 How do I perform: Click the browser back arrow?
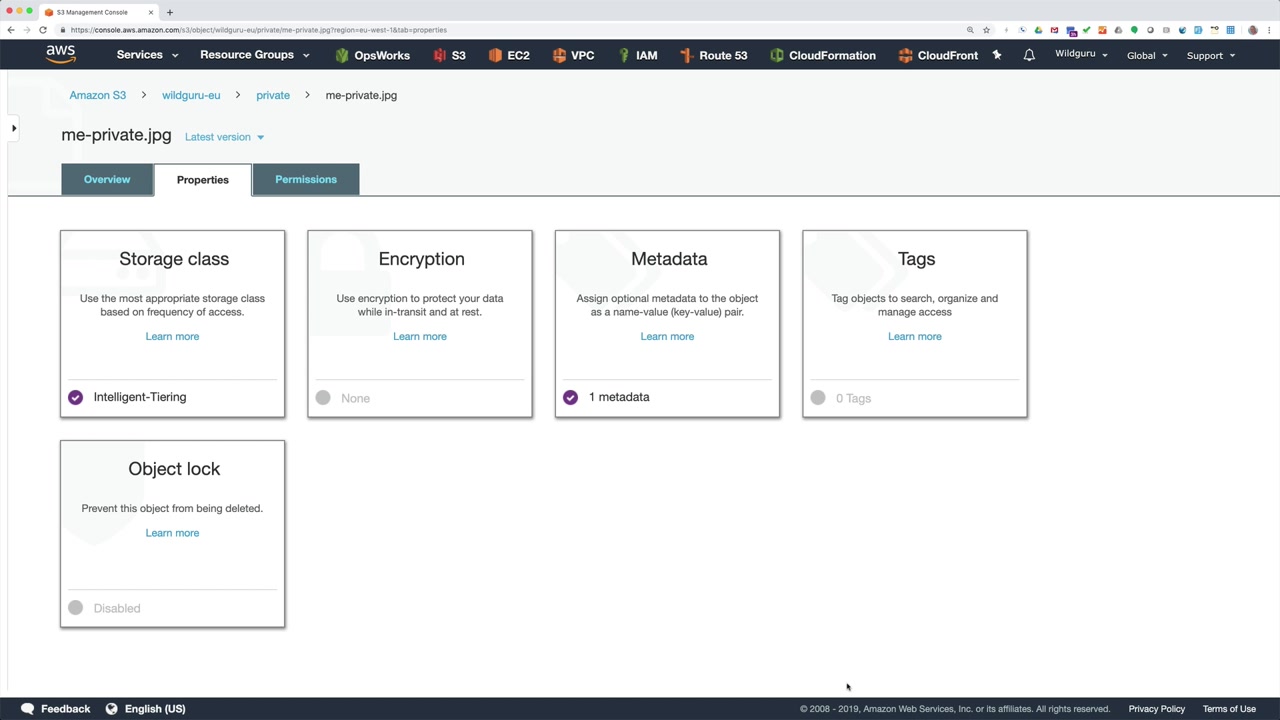point(11,30)
